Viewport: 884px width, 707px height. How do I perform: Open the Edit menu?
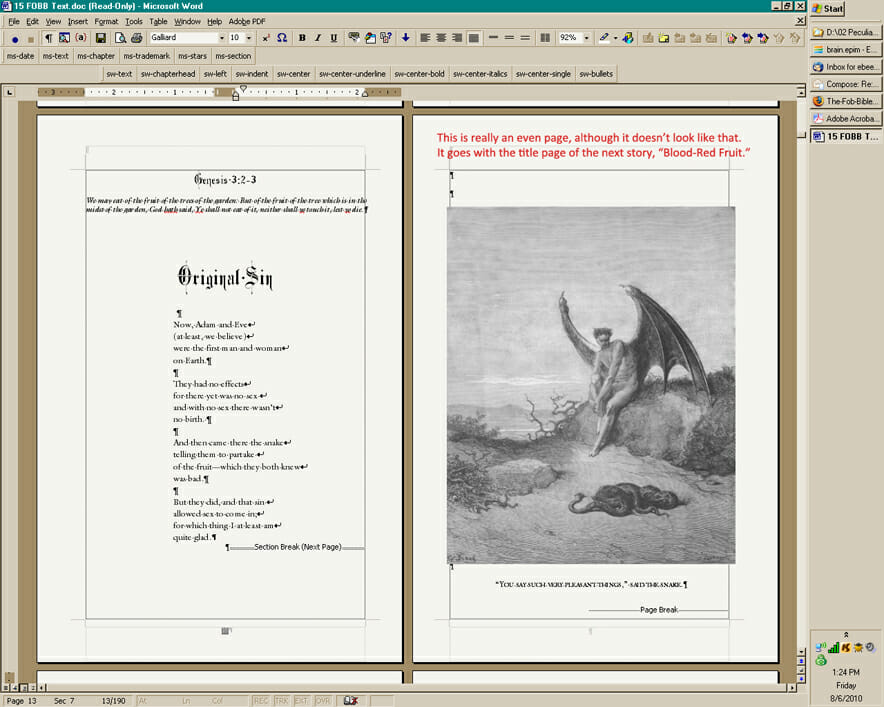click(x=33, y=21)
